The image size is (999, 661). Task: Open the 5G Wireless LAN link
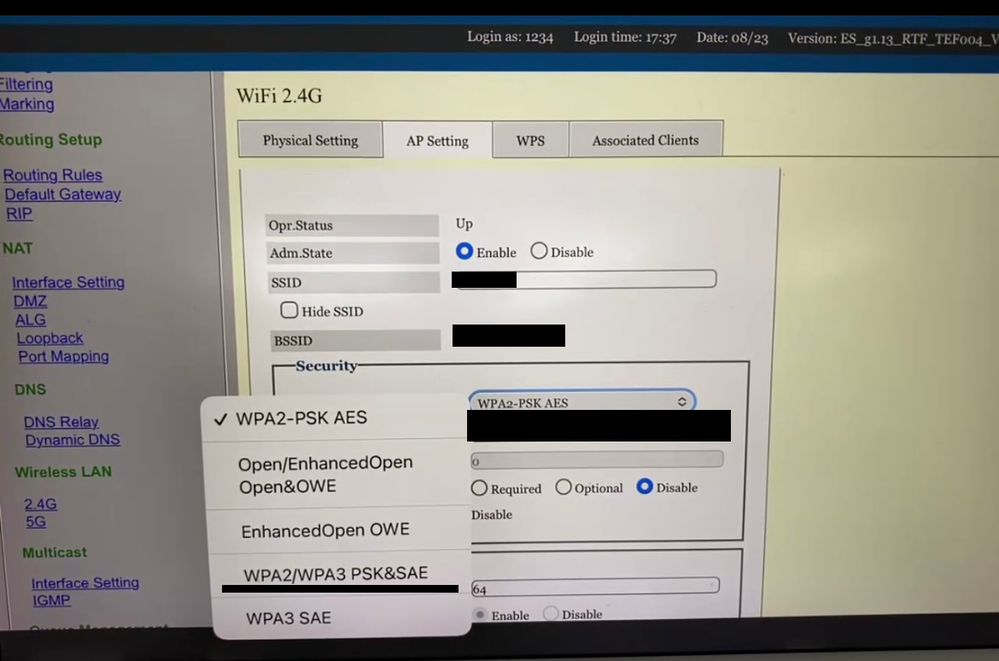pyautogui.click(x=35, y=522)
